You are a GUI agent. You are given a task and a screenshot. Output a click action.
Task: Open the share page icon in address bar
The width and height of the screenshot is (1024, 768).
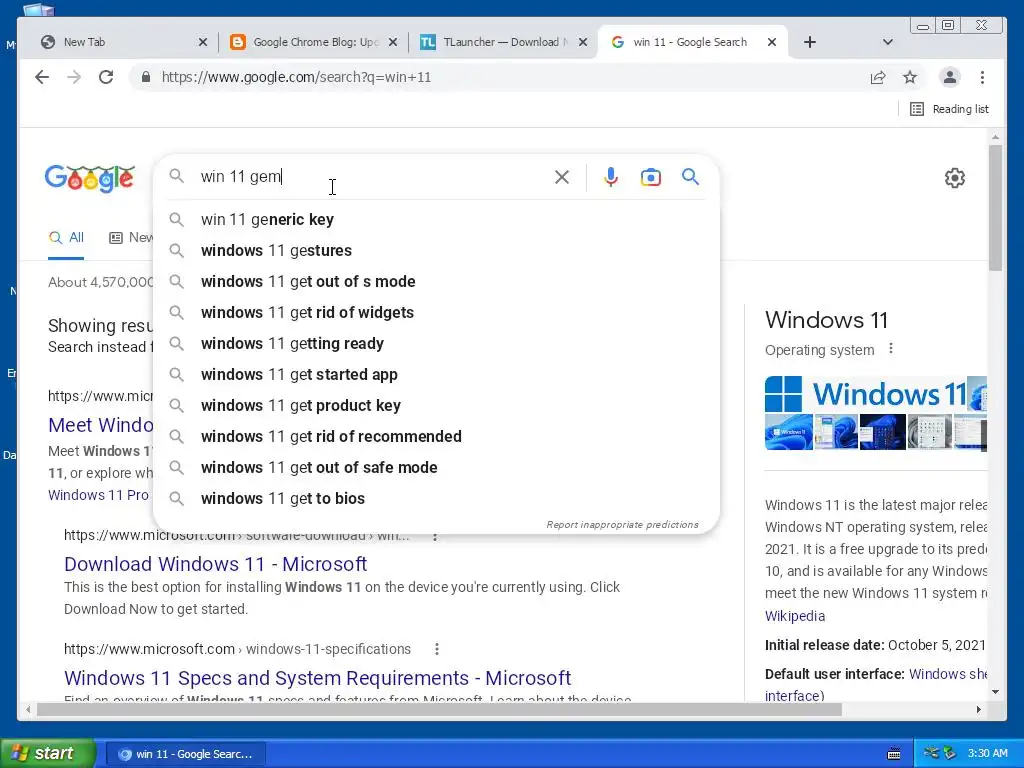point(878,78)
